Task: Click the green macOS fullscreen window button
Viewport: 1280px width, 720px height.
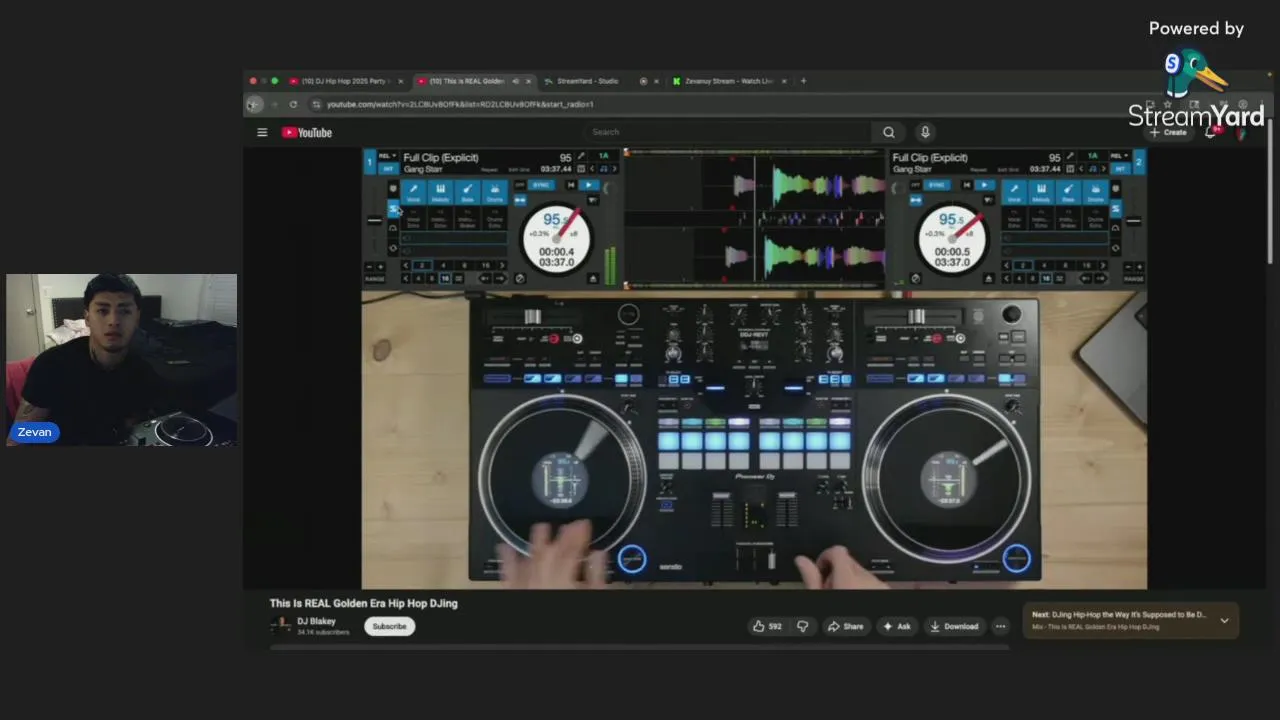Action: point(275,81)
